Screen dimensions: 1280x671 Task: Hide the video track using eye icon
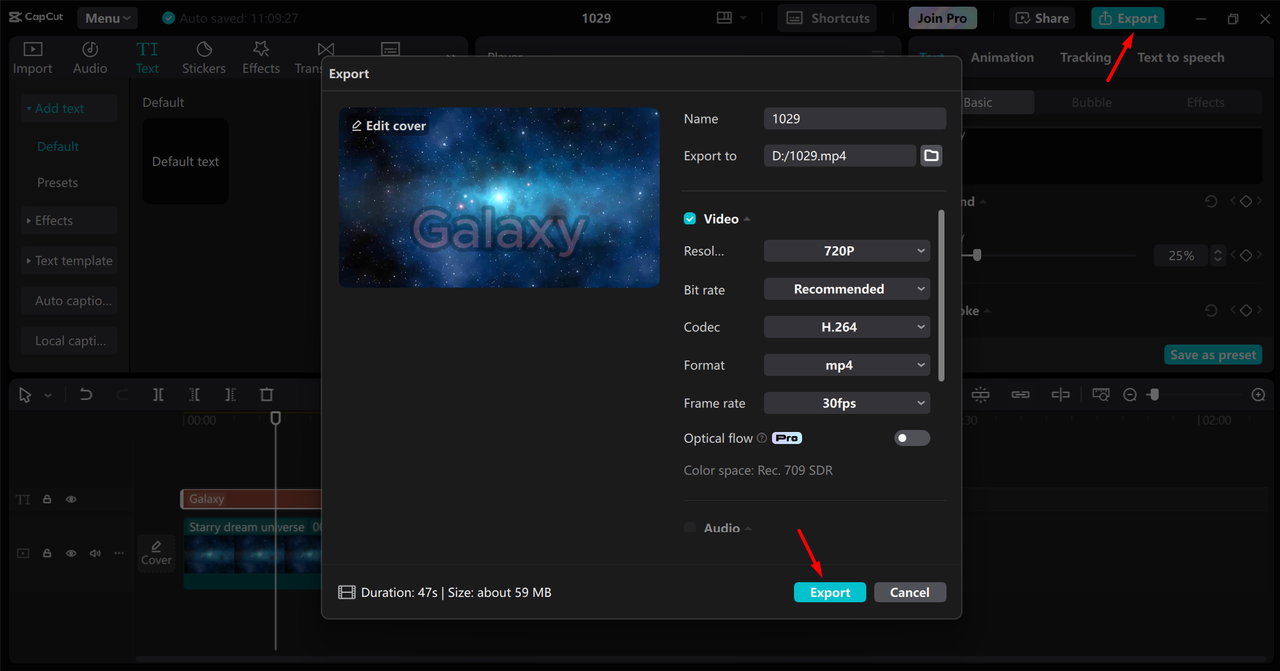tap(71, 553)
